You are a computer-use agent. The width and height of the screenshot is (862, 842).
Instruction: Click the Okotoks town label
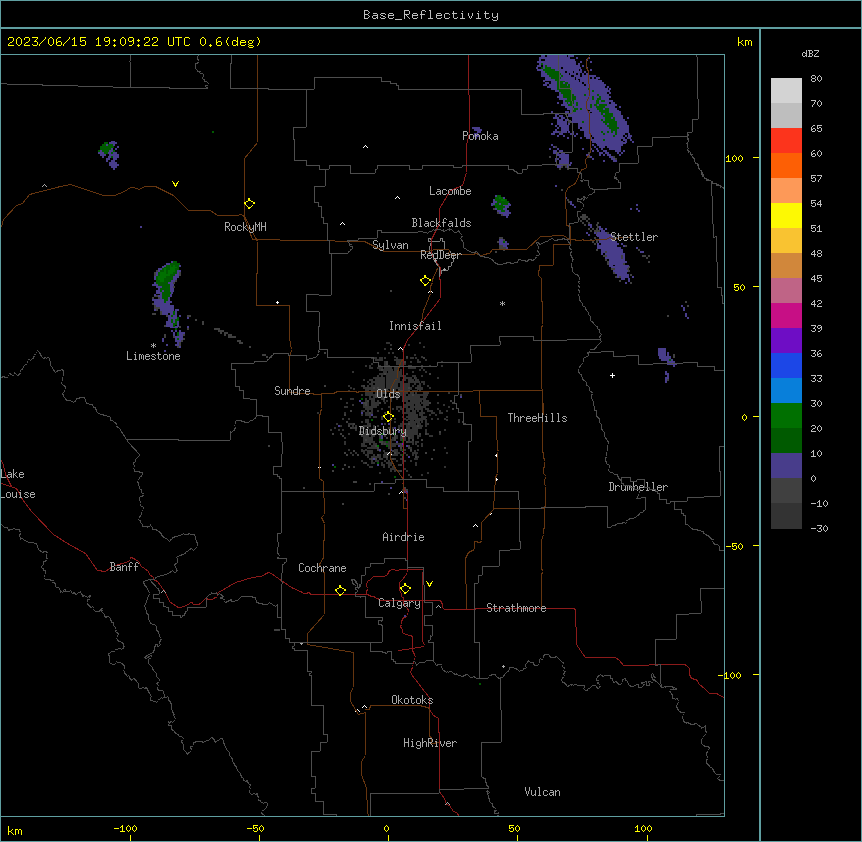412,700
